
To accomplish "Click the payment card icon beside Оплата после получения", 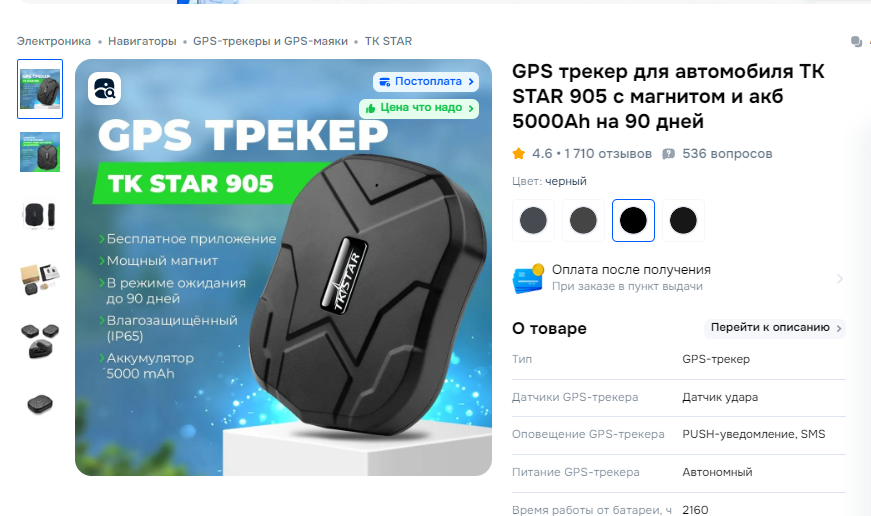I will click(528, 278).
